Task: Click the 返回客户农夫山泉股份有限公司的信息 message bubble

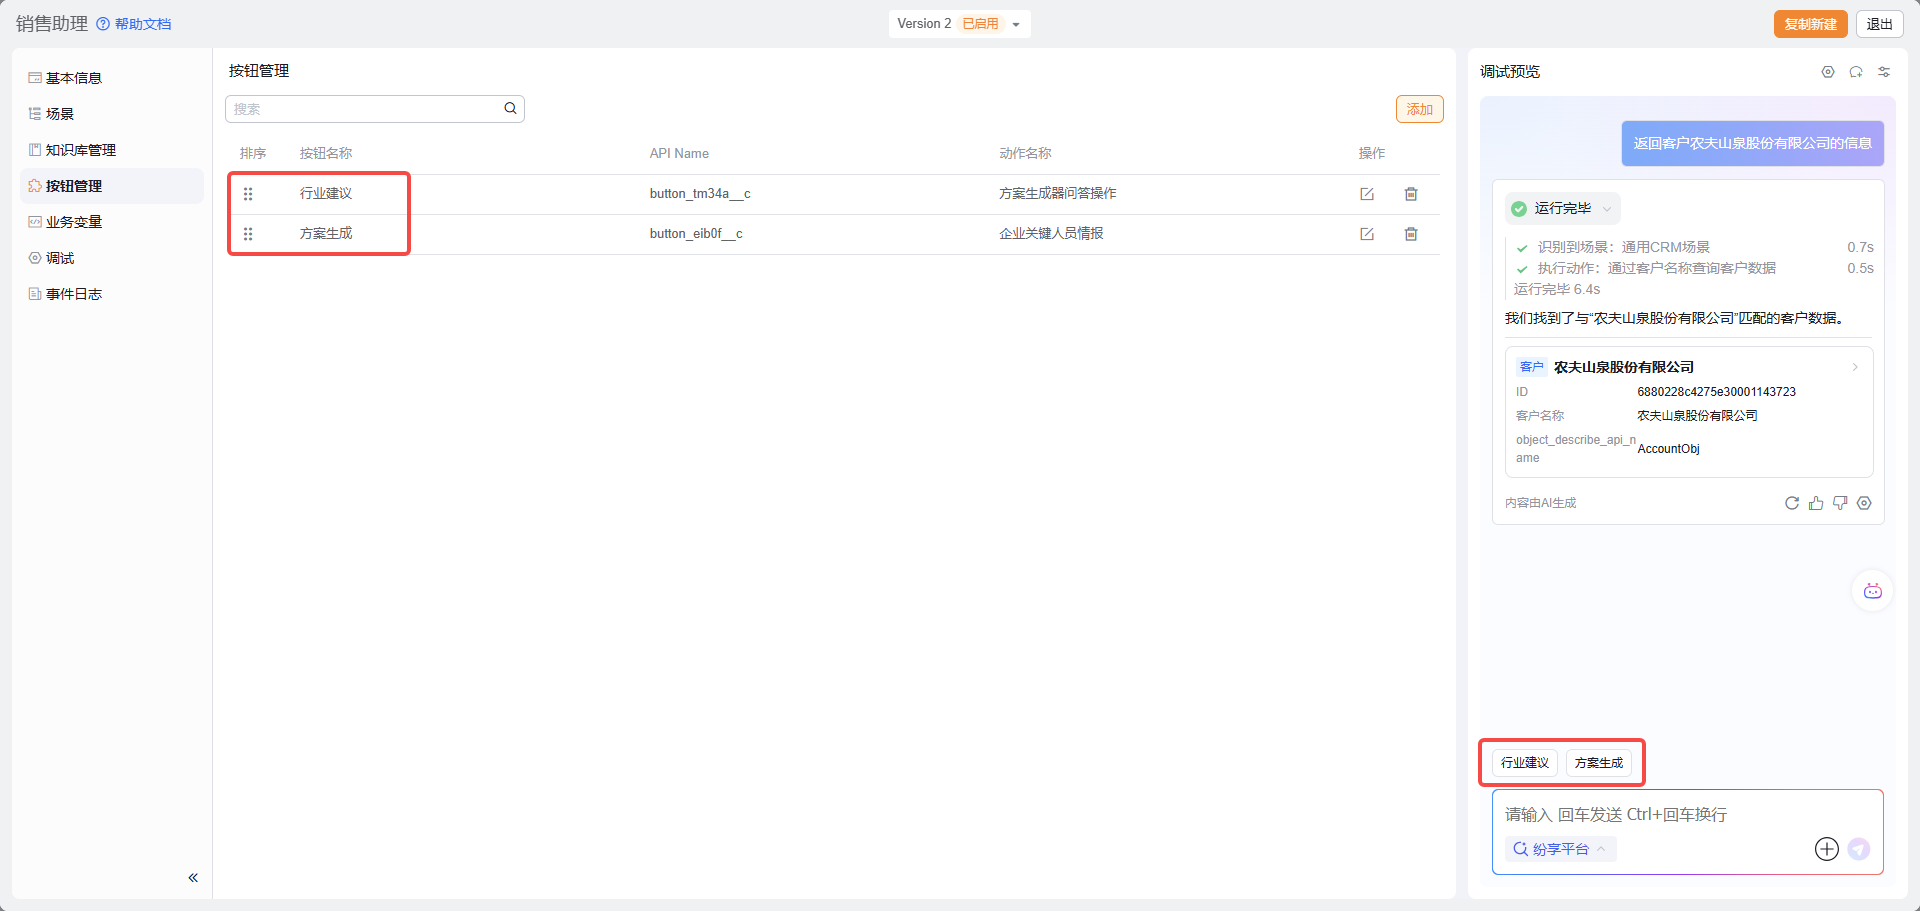Action: pos(1752,143)
